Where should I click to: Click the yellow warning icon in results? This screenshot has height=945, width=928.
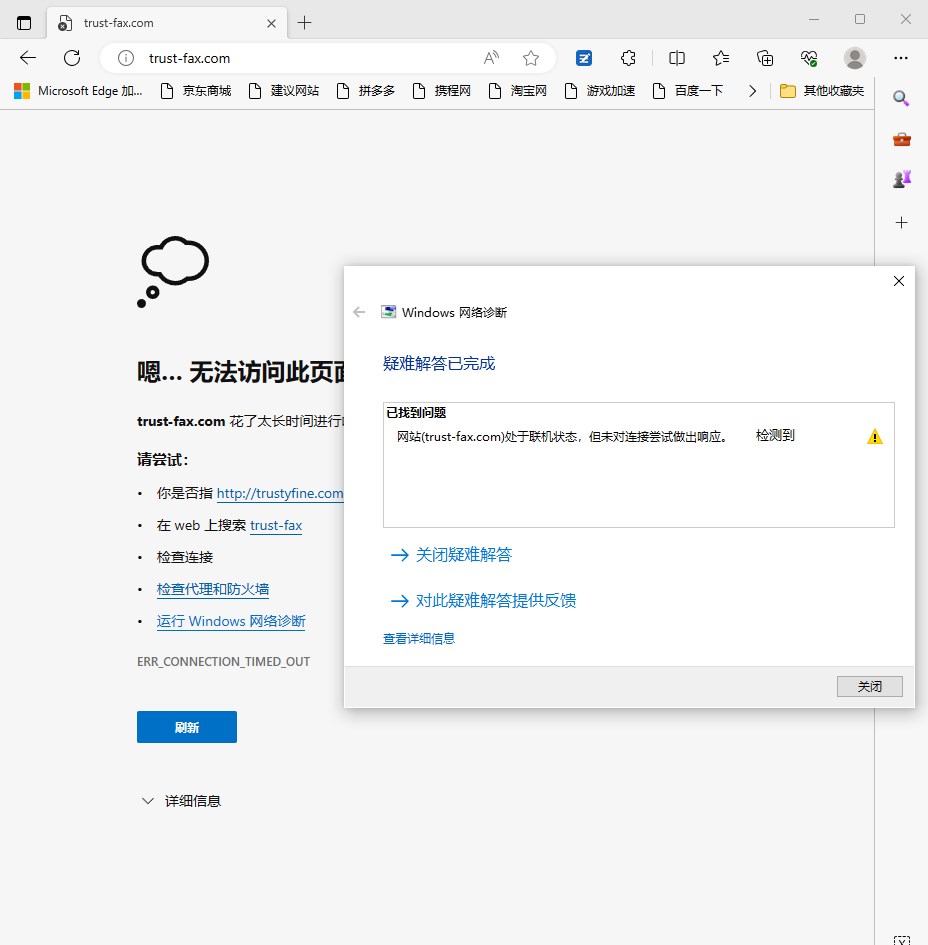(x=874, y=436)
